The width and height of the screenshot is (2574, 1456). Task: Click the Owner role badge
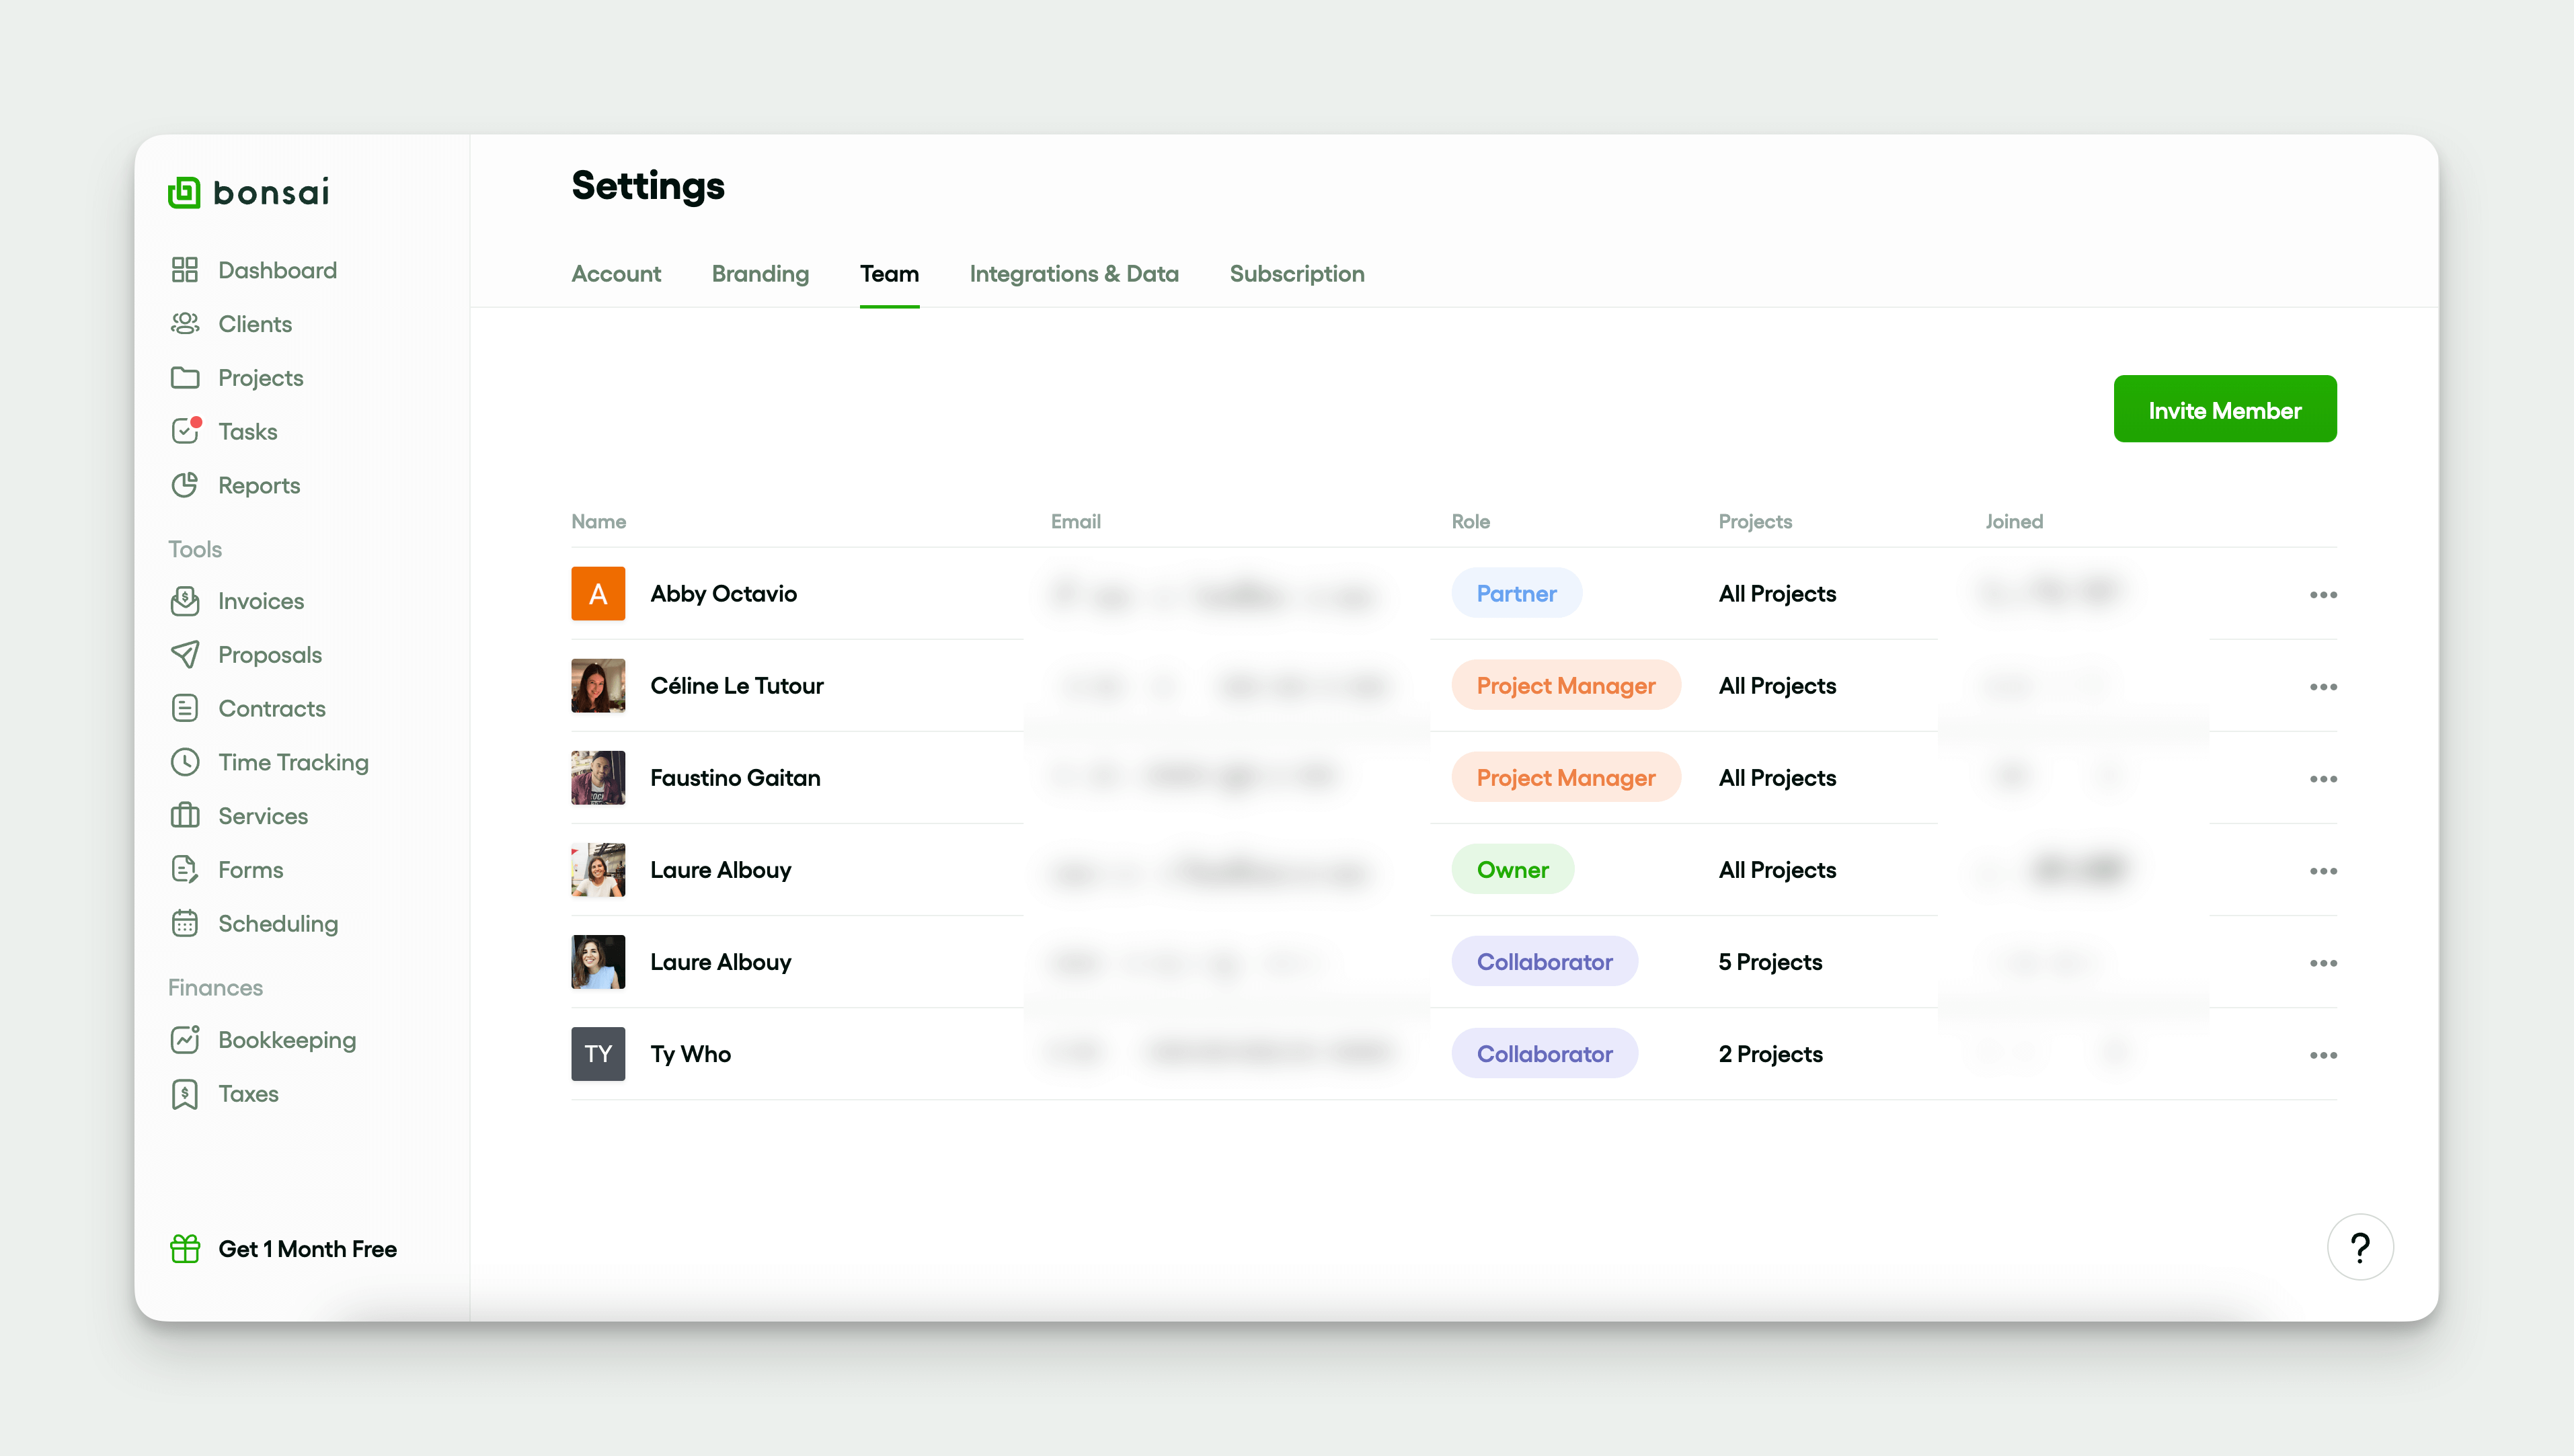(1512, 870)
